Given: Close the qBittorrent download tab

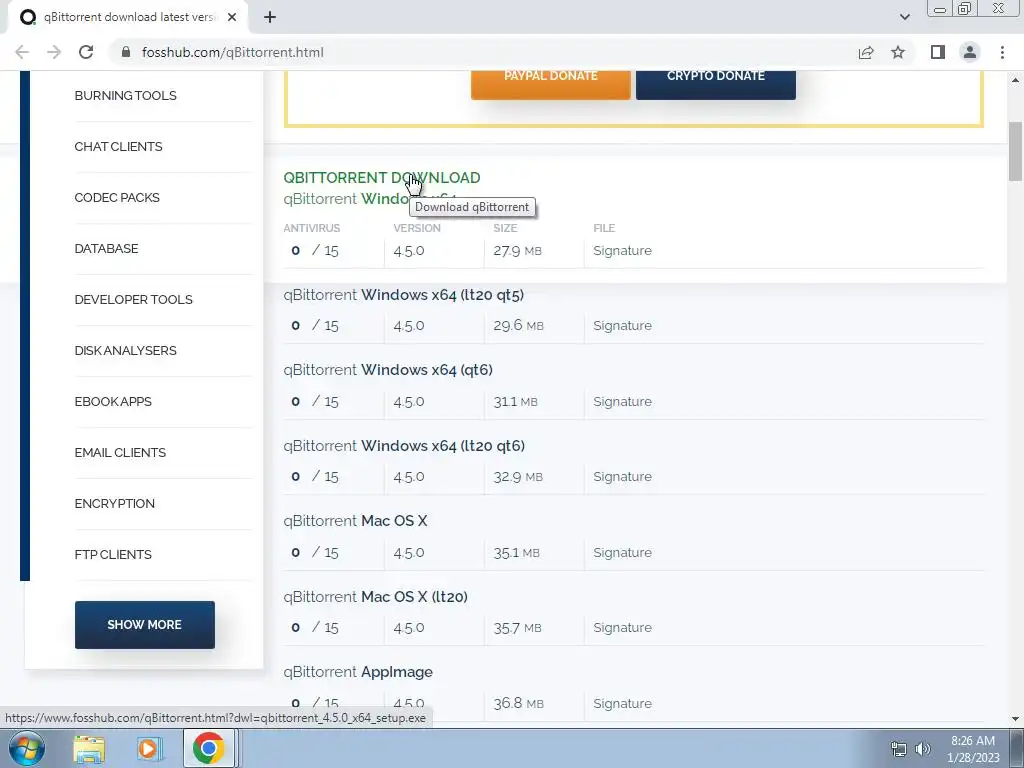Looking at the screenshot, I should 232,17.
